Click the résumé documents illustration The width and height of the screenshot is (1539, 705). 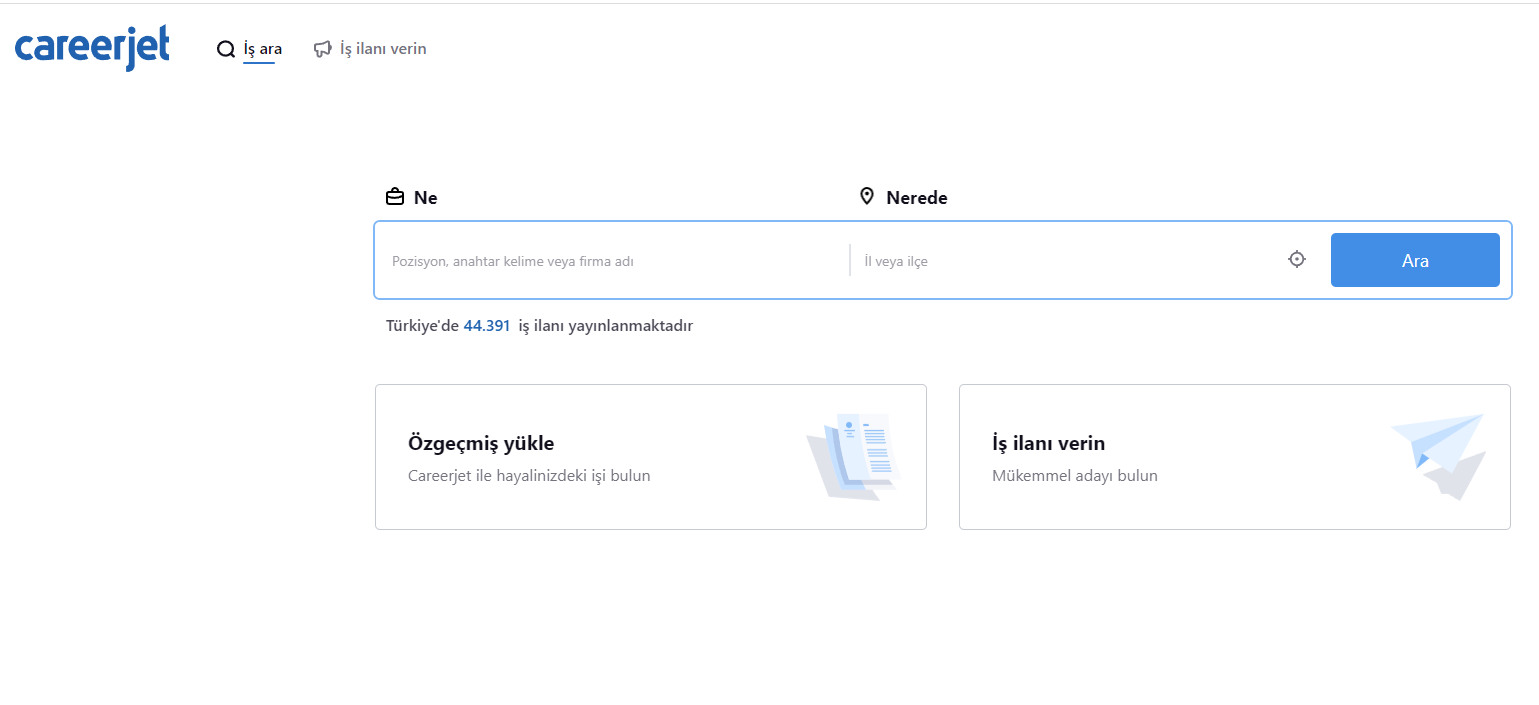[853, 456]
